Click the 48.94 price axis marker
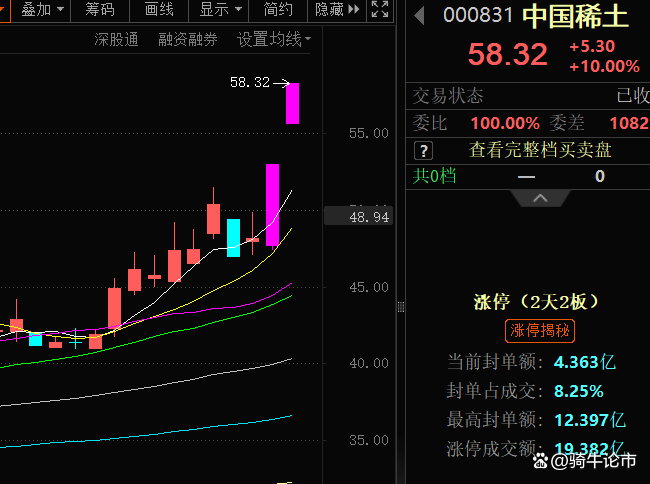Viewport: 650px width, 484px height. [358, 217]
